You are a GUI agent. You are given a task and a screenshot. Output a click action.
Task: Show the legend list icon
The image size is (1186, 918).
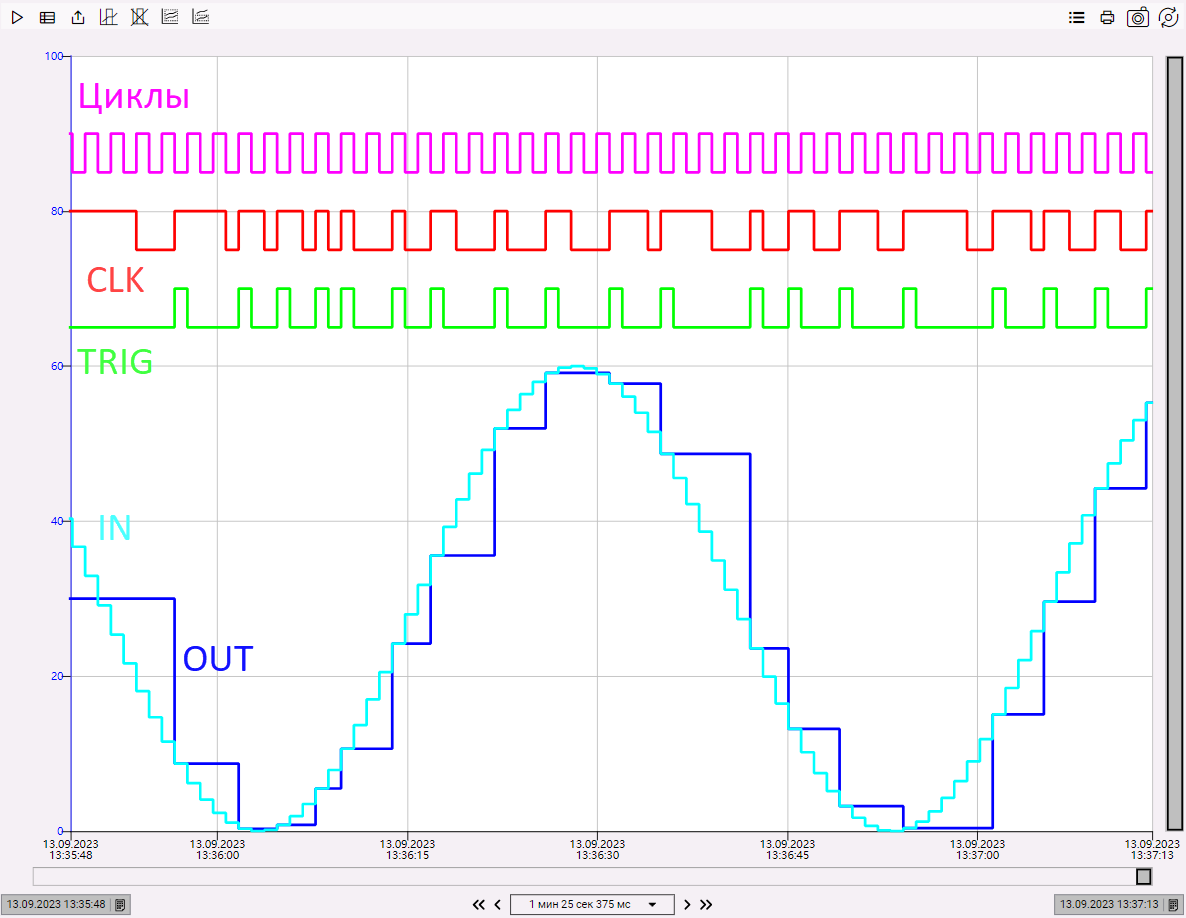click(x=1077, y=17)
